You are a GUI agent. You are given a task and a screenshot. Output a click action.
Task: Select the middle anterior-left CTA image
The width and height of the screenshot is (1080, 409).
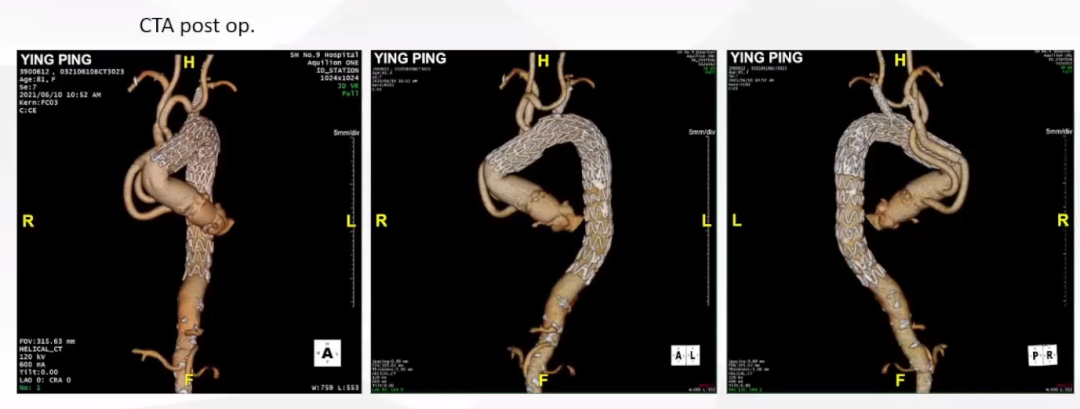tap(543, 220)
